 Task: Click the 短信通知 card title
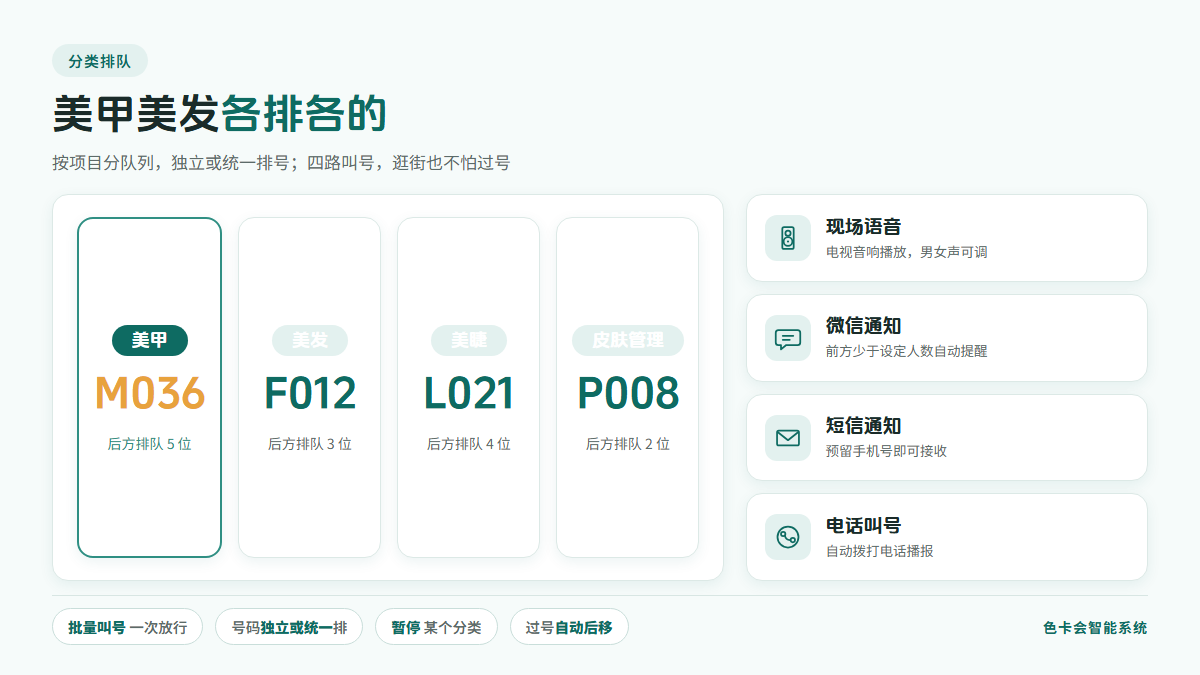coord(864,426)
